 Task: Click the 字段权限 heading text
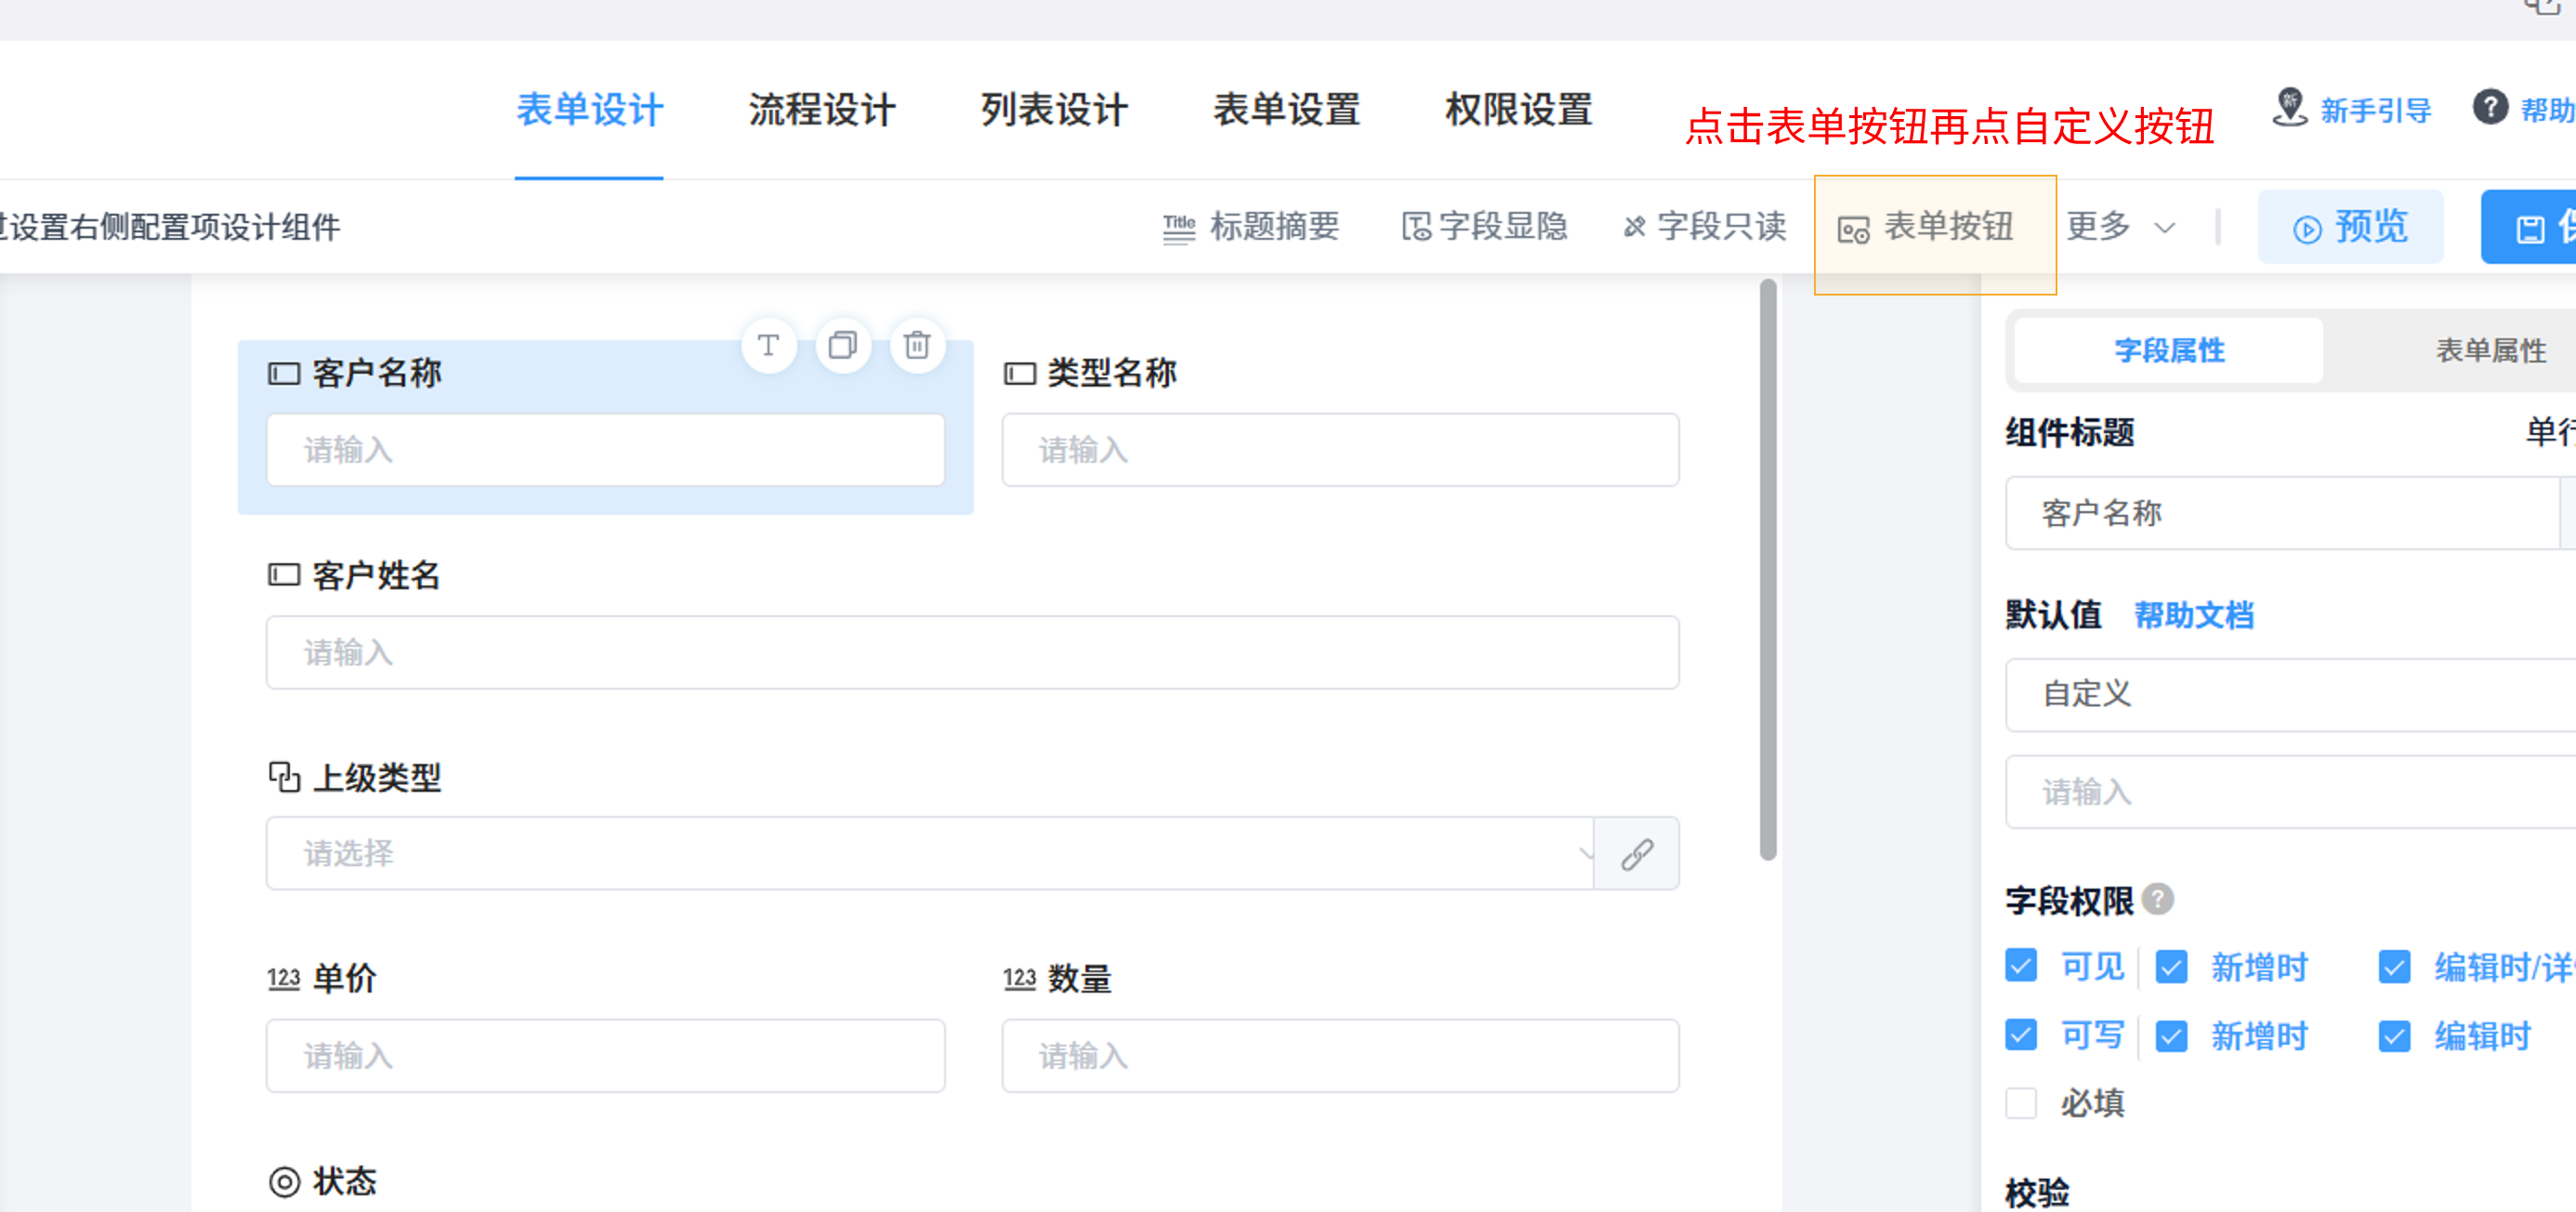click(2069, 901)
